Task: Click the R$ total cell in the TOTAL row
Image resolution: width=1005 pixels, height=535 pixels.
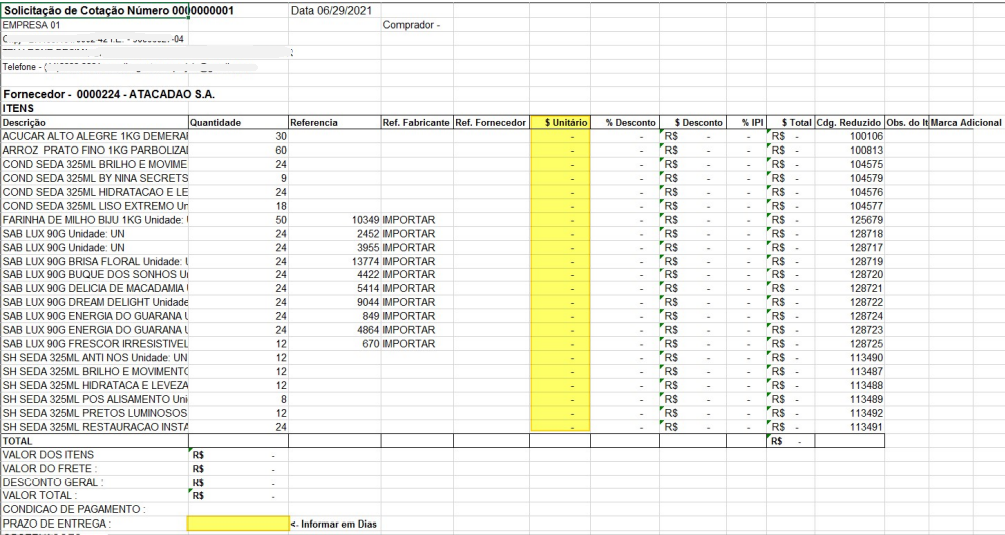Action: [x=791, y=441]
